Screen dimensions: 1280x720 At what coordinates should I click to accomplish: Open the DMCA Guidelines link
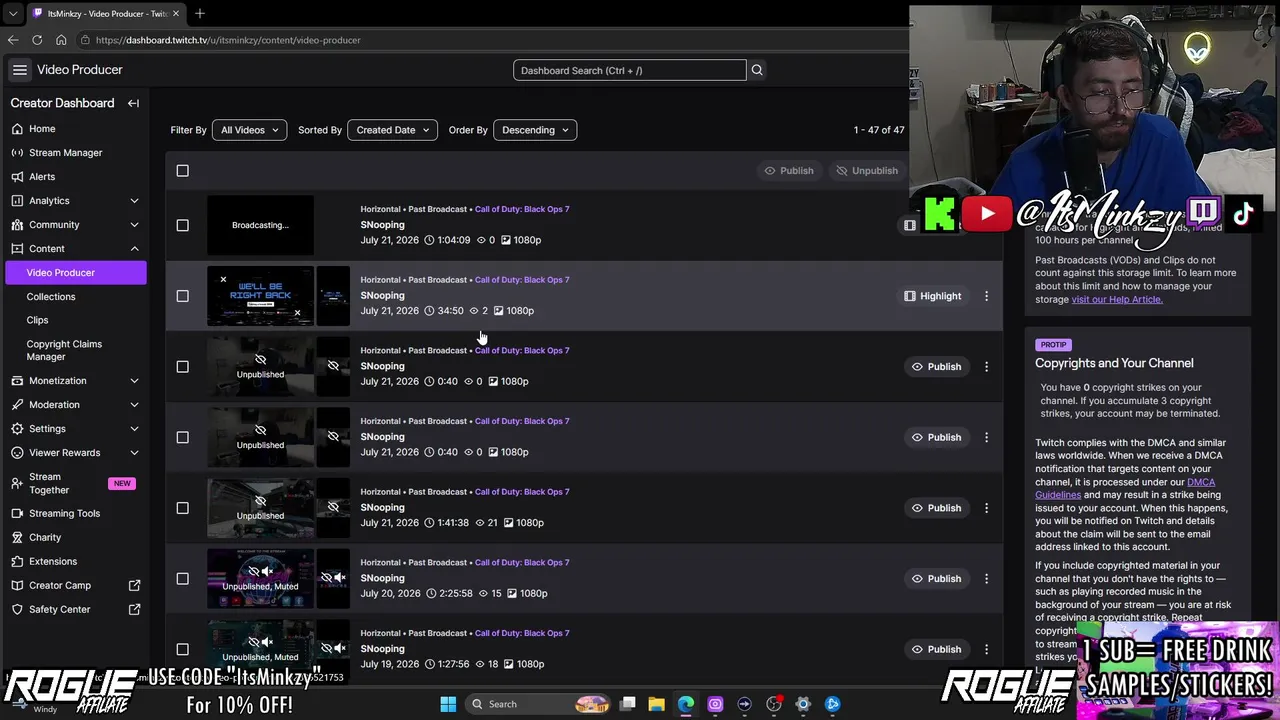tap(1125, 488)
